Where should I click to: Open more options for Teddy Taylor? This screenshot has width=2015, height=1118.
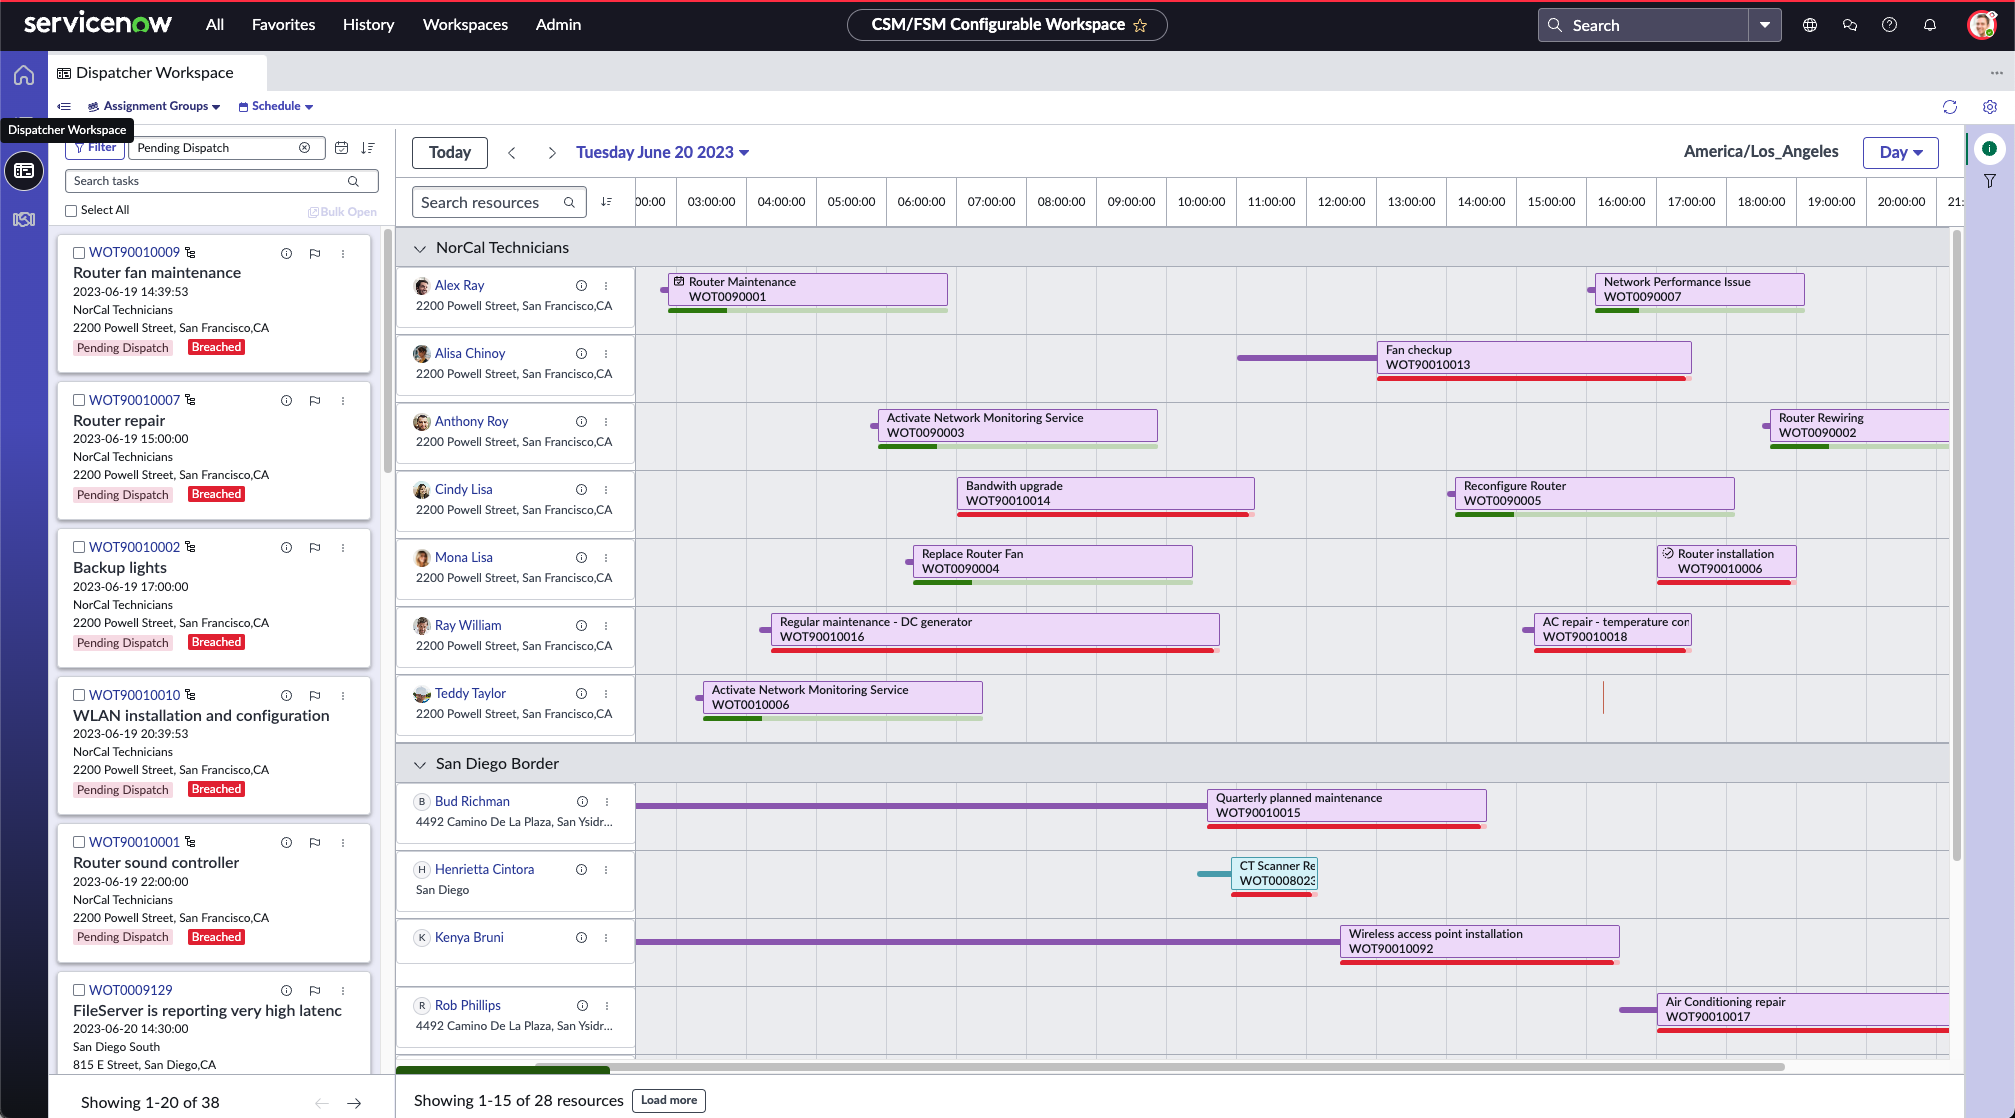pos(606,694)
